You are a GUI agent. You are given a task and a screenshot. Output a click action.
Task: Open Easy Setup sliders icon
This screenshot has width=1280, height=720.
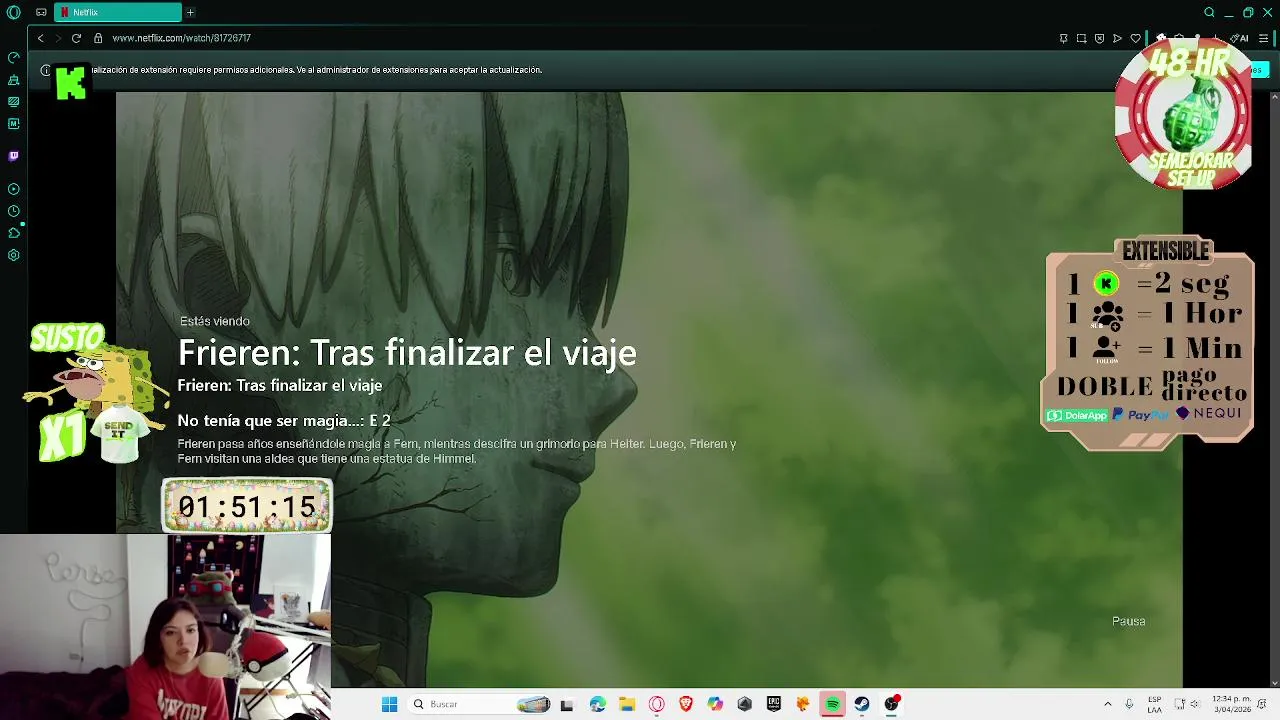click(1263, 38)
